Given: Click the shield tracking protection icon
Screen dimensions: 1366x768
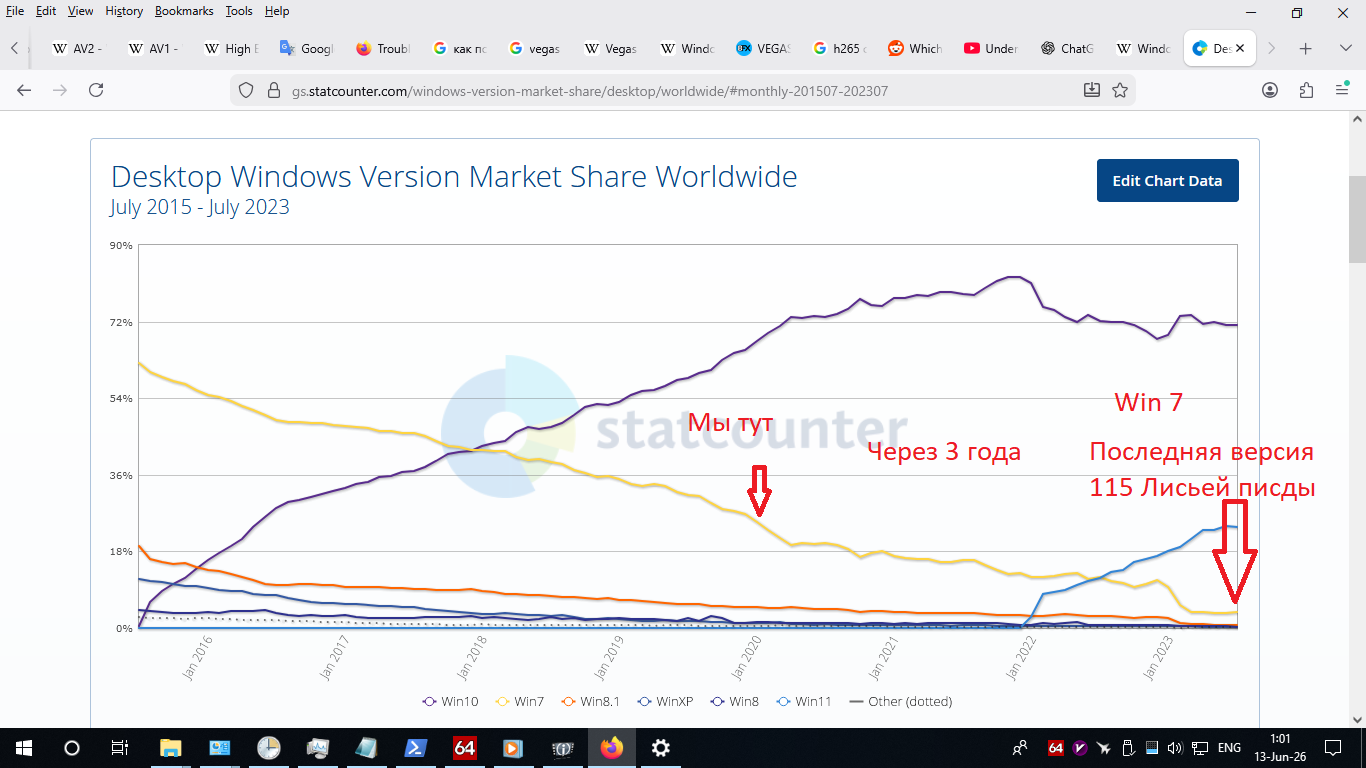Looking at the screenshot, I should coord(246,90).
